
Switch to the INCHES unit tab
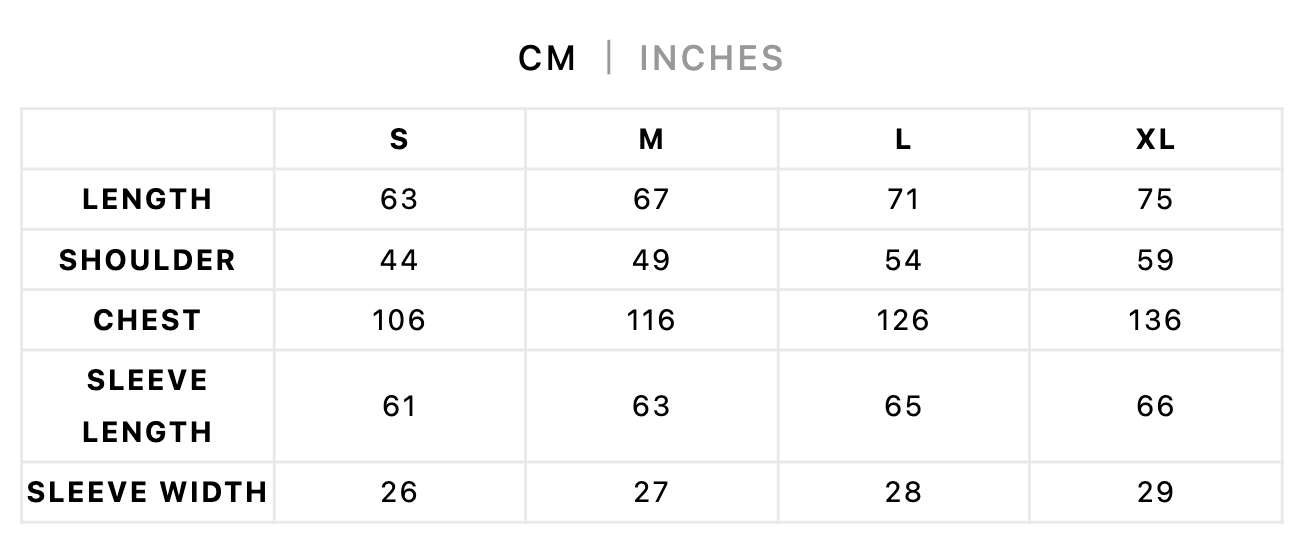click(x=711, y=58)
